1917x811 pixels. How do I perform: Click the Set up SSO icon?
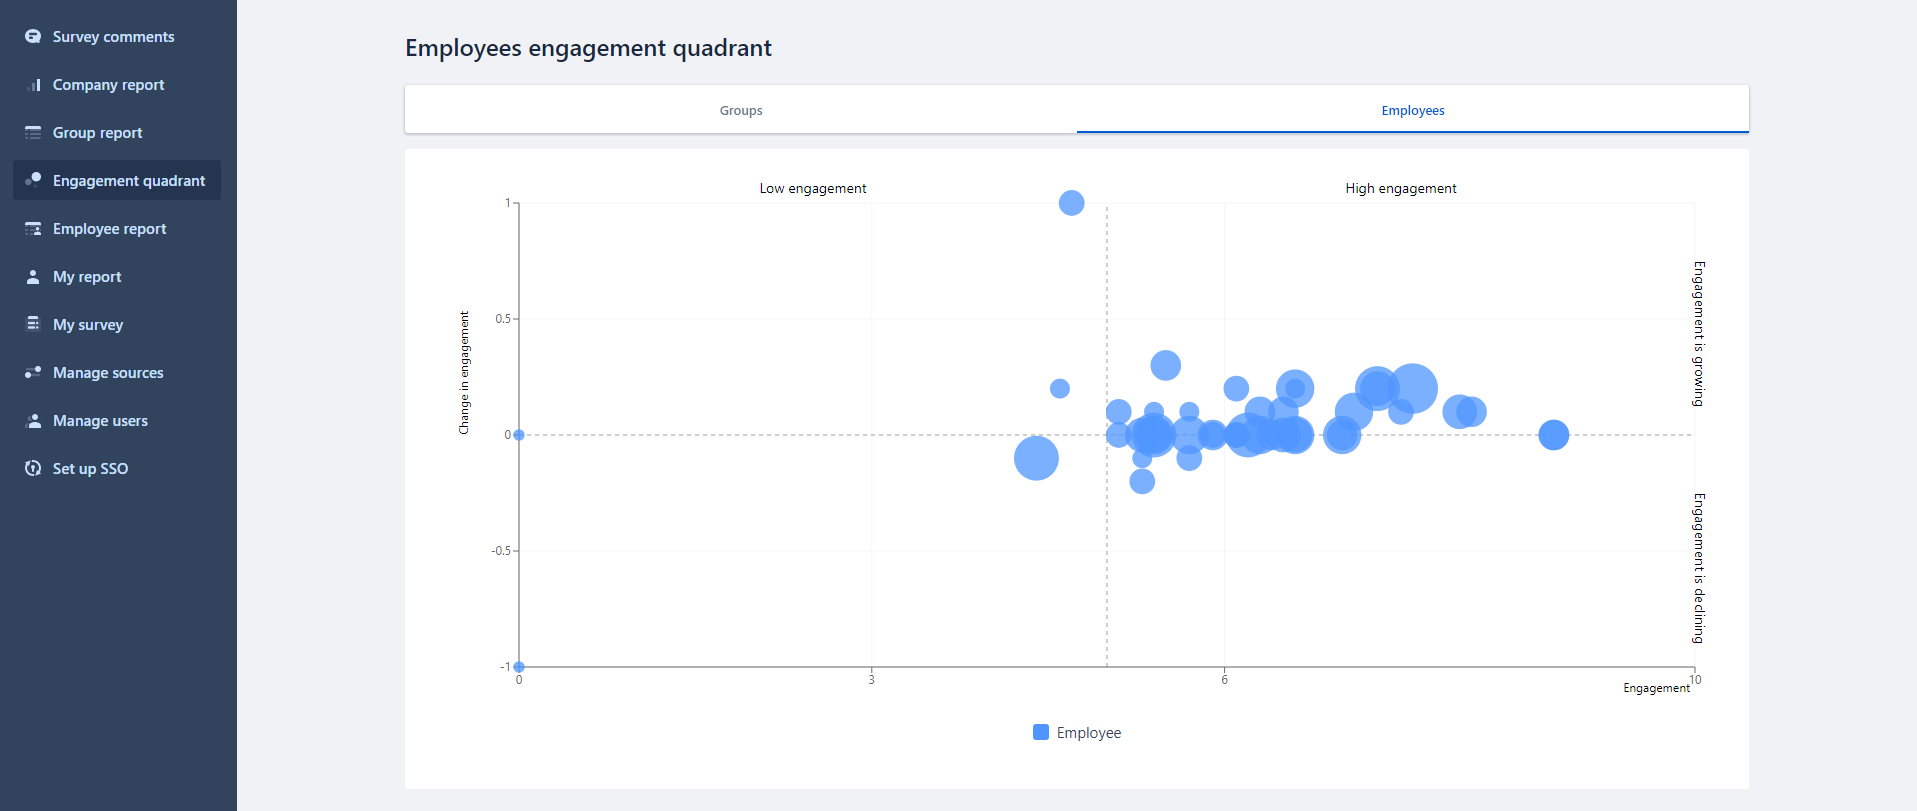(33, 468)
